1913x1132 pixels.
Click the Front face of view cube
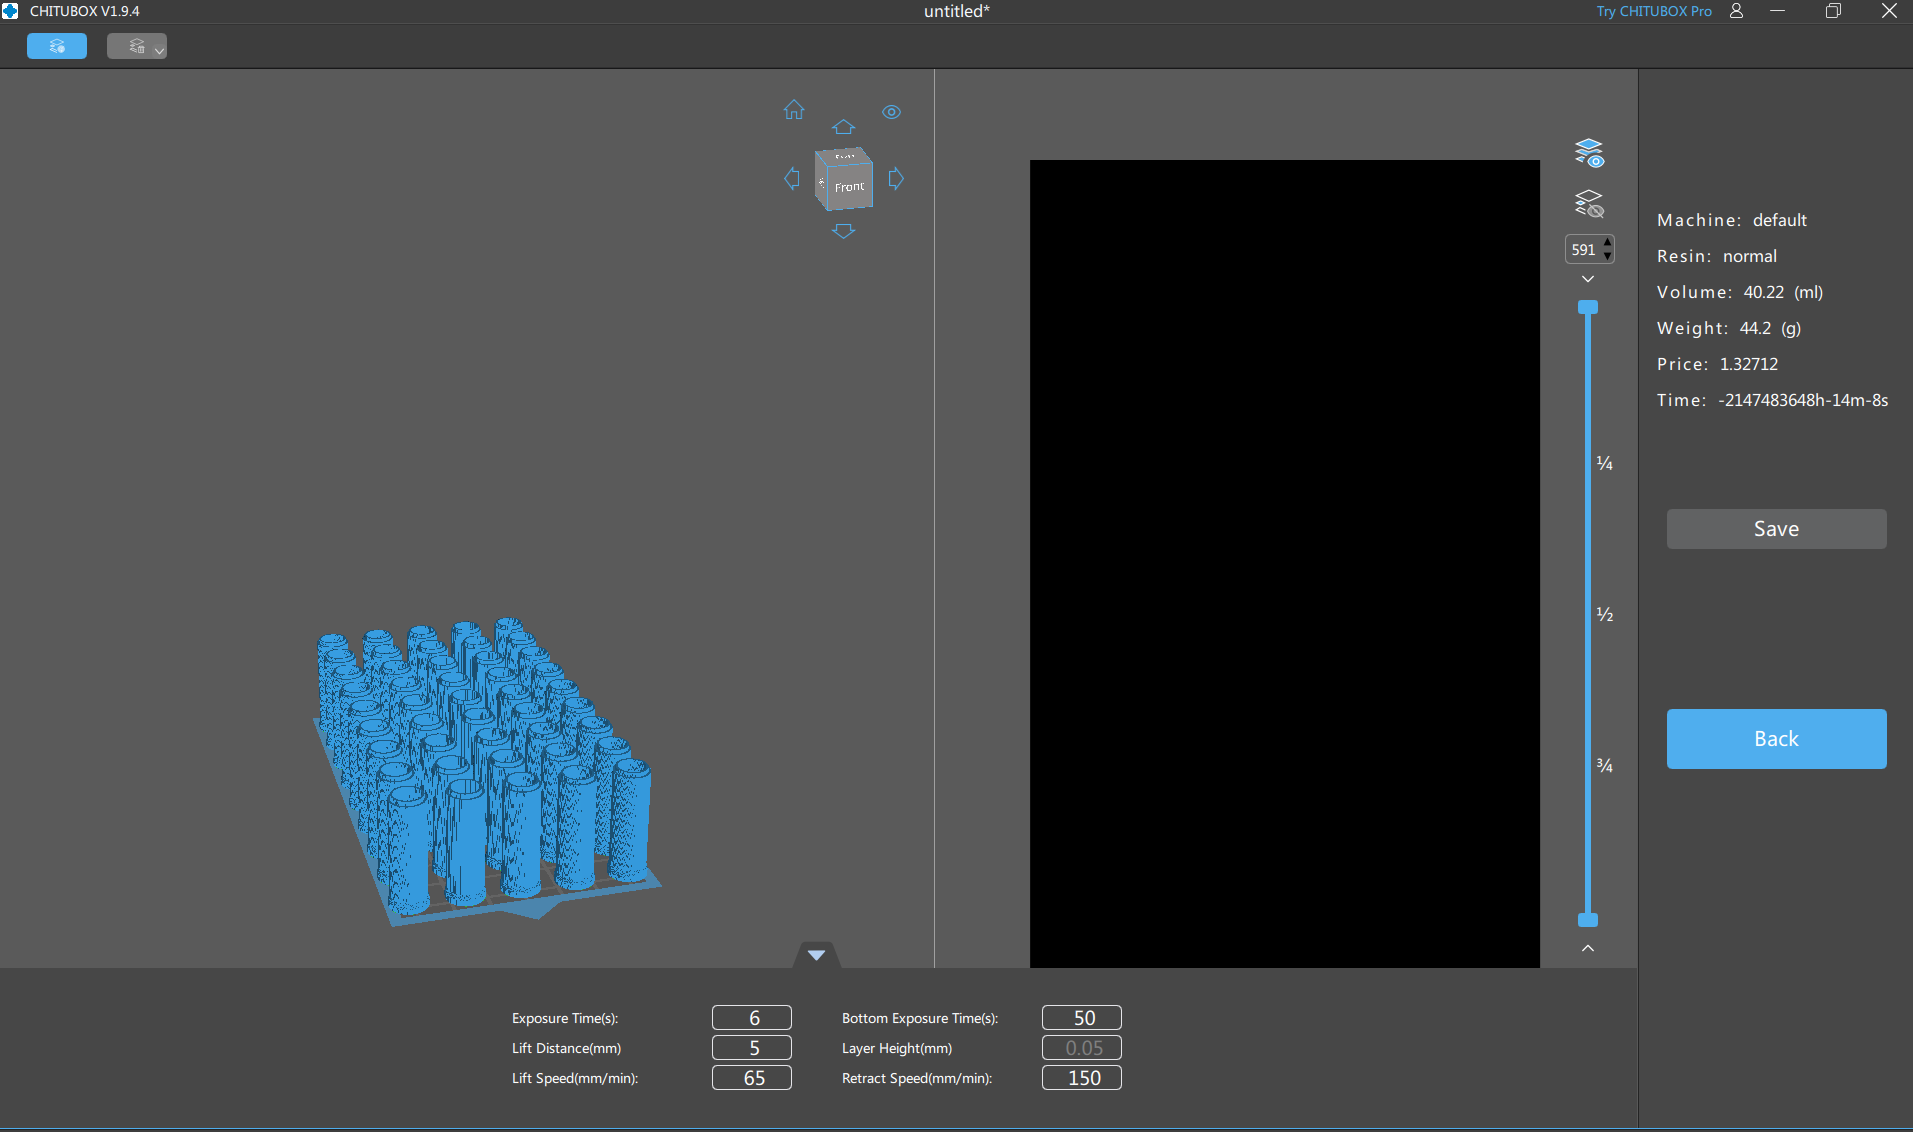coord(849,187)
